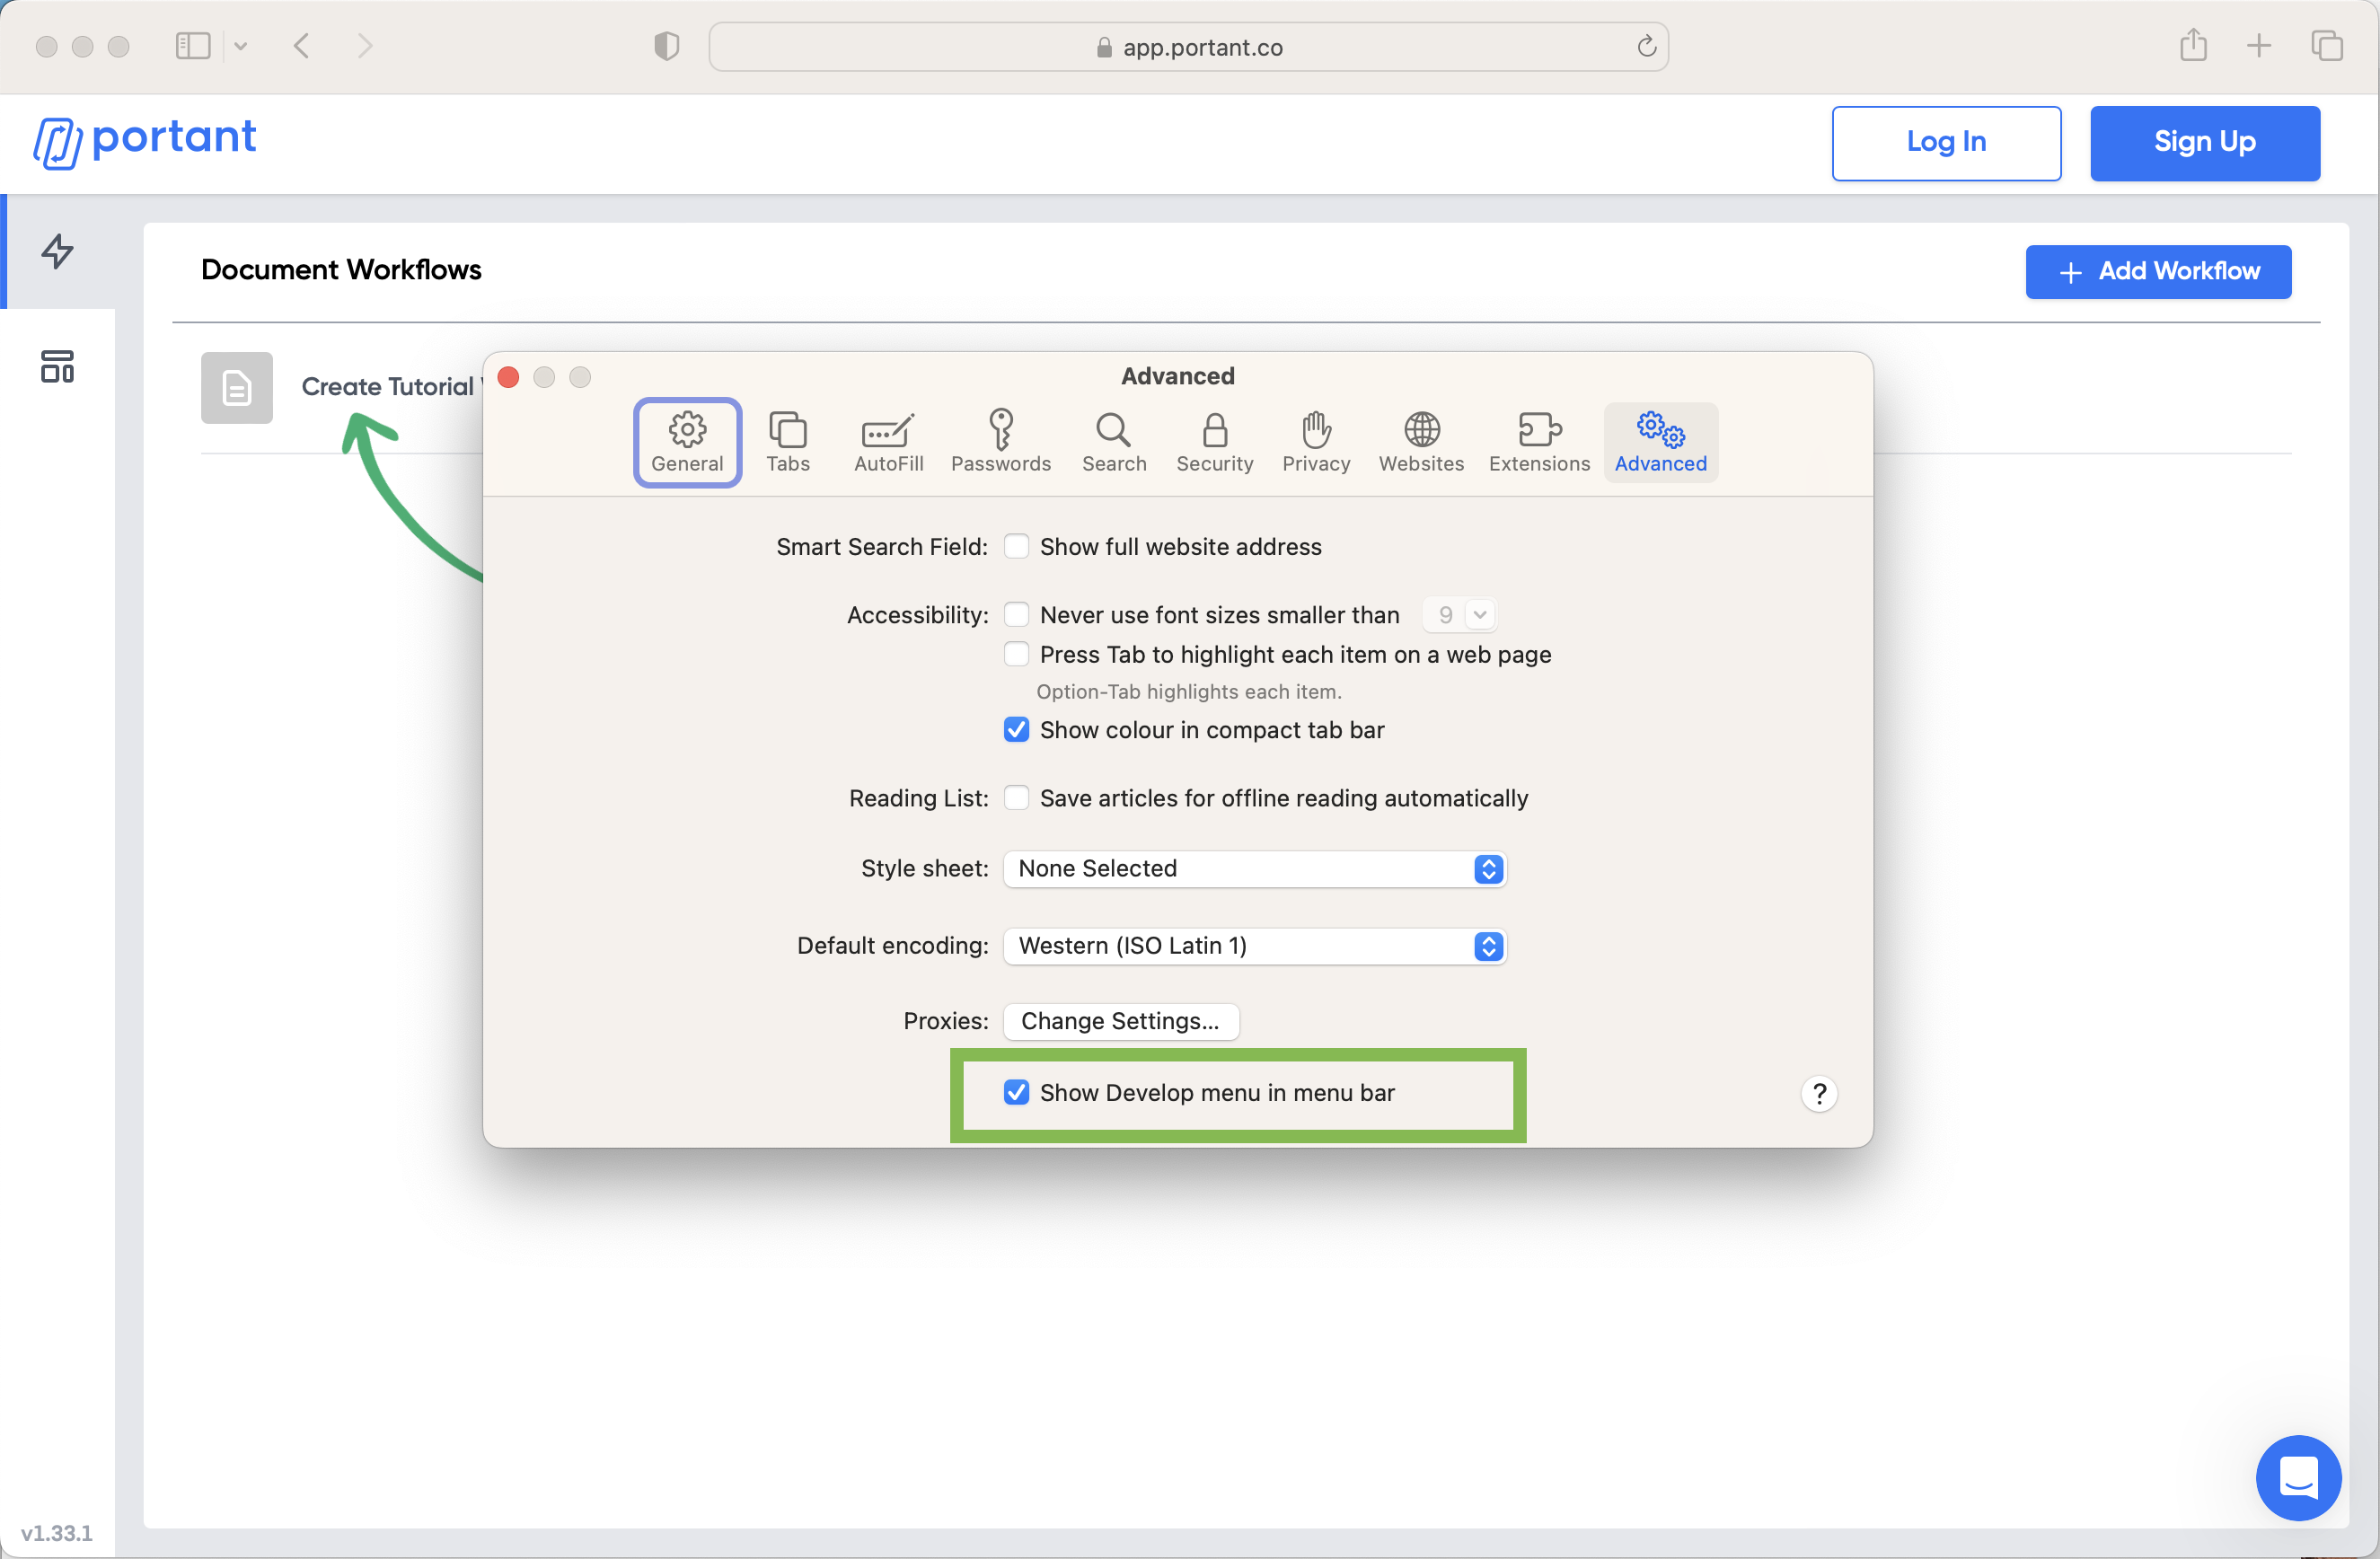Toggle the Safari sidebar icon
The image size is (2380, 1559).
[x=193, y=46]
